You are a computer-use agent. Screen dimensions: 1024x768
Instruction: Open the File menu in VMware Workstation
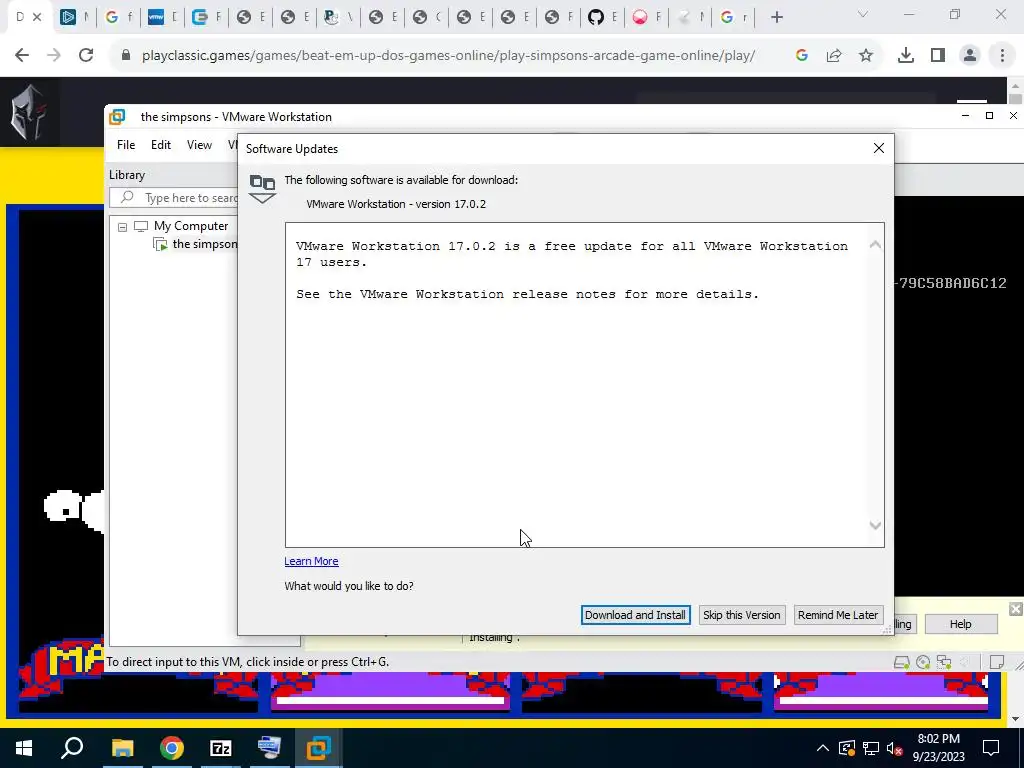click(x=126, y=145)
